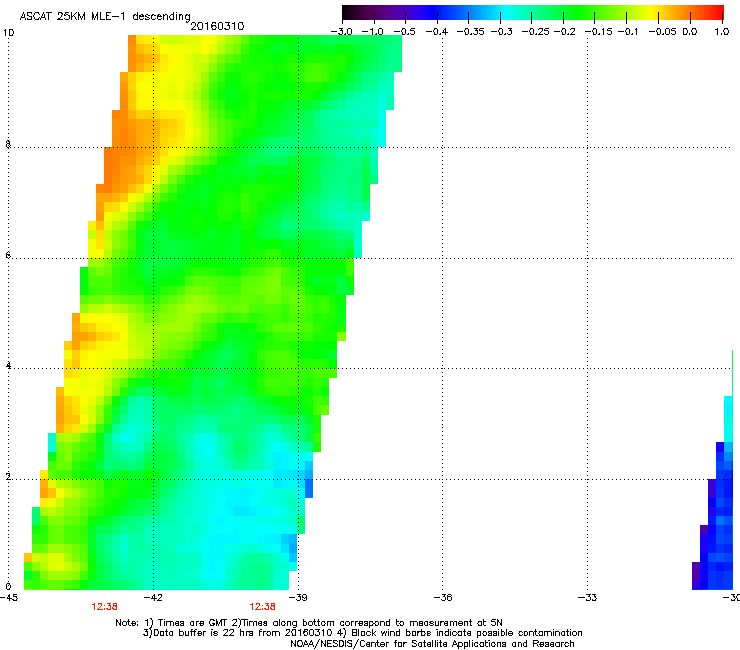Image resolution: width=740 pixels, height=650 pixels.
Task: Click the date label 20160310
Action: coord(217,26)
